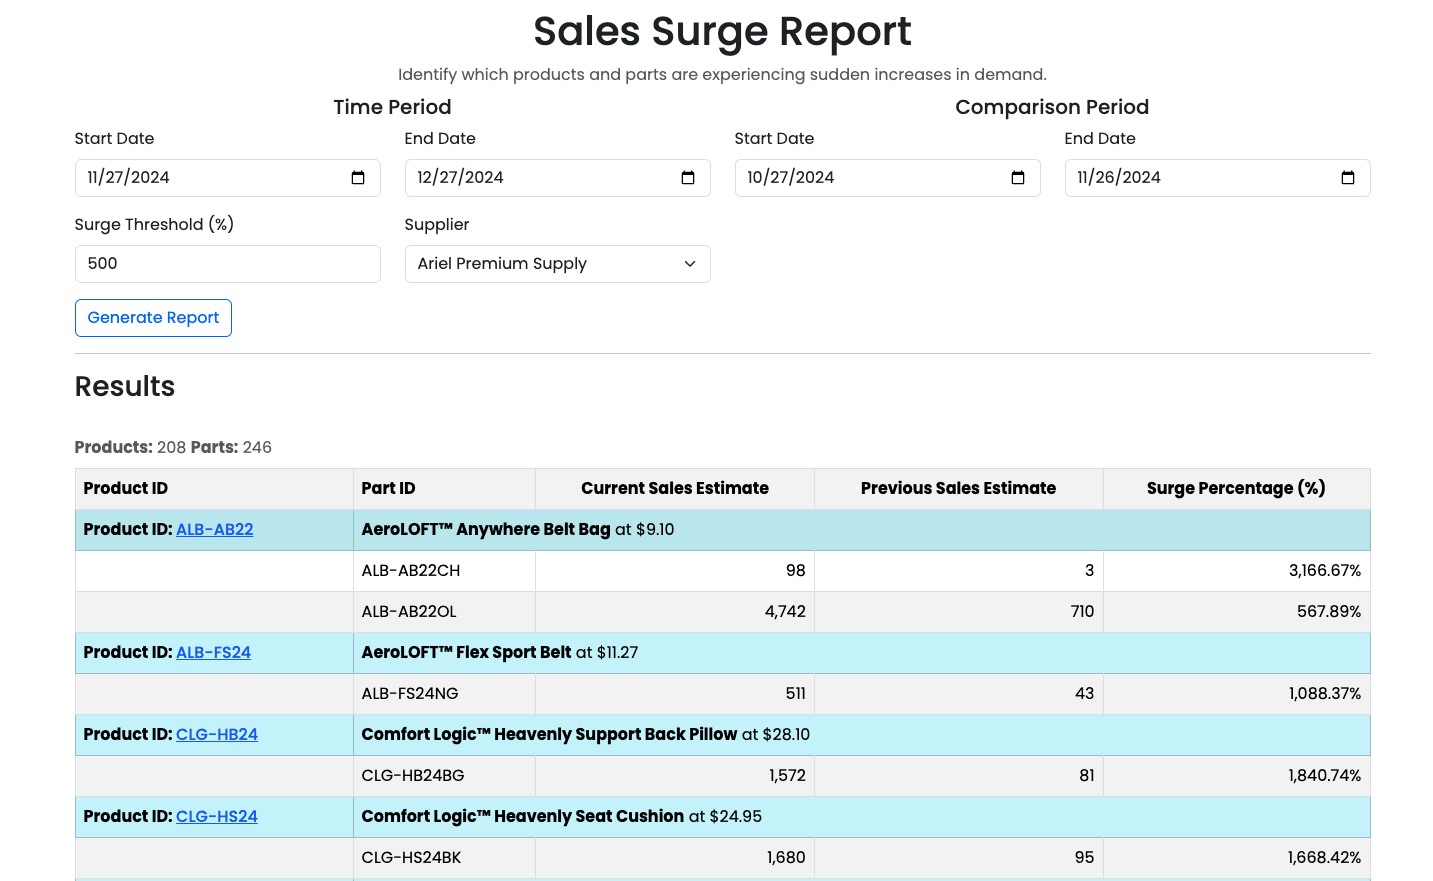Image resolution: width=1433 pixels, height=881 pixels.
Task: Select part ID cell CLG-HS24BK
Action: coord(444,858)
